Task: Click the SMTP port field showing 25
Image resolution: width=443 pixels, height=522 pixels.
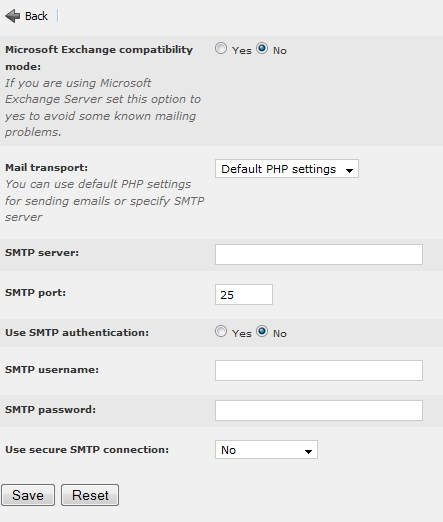Action: coord(244,294)
